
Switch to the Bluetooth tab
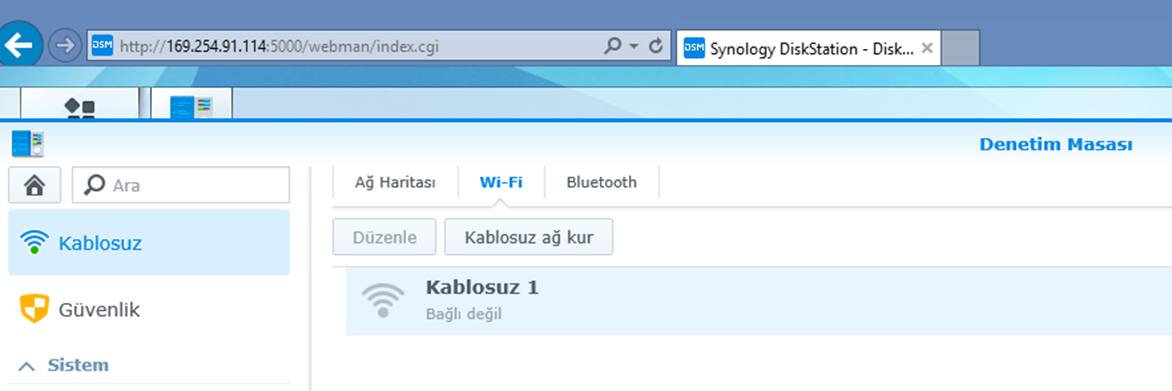click(602, 182)
